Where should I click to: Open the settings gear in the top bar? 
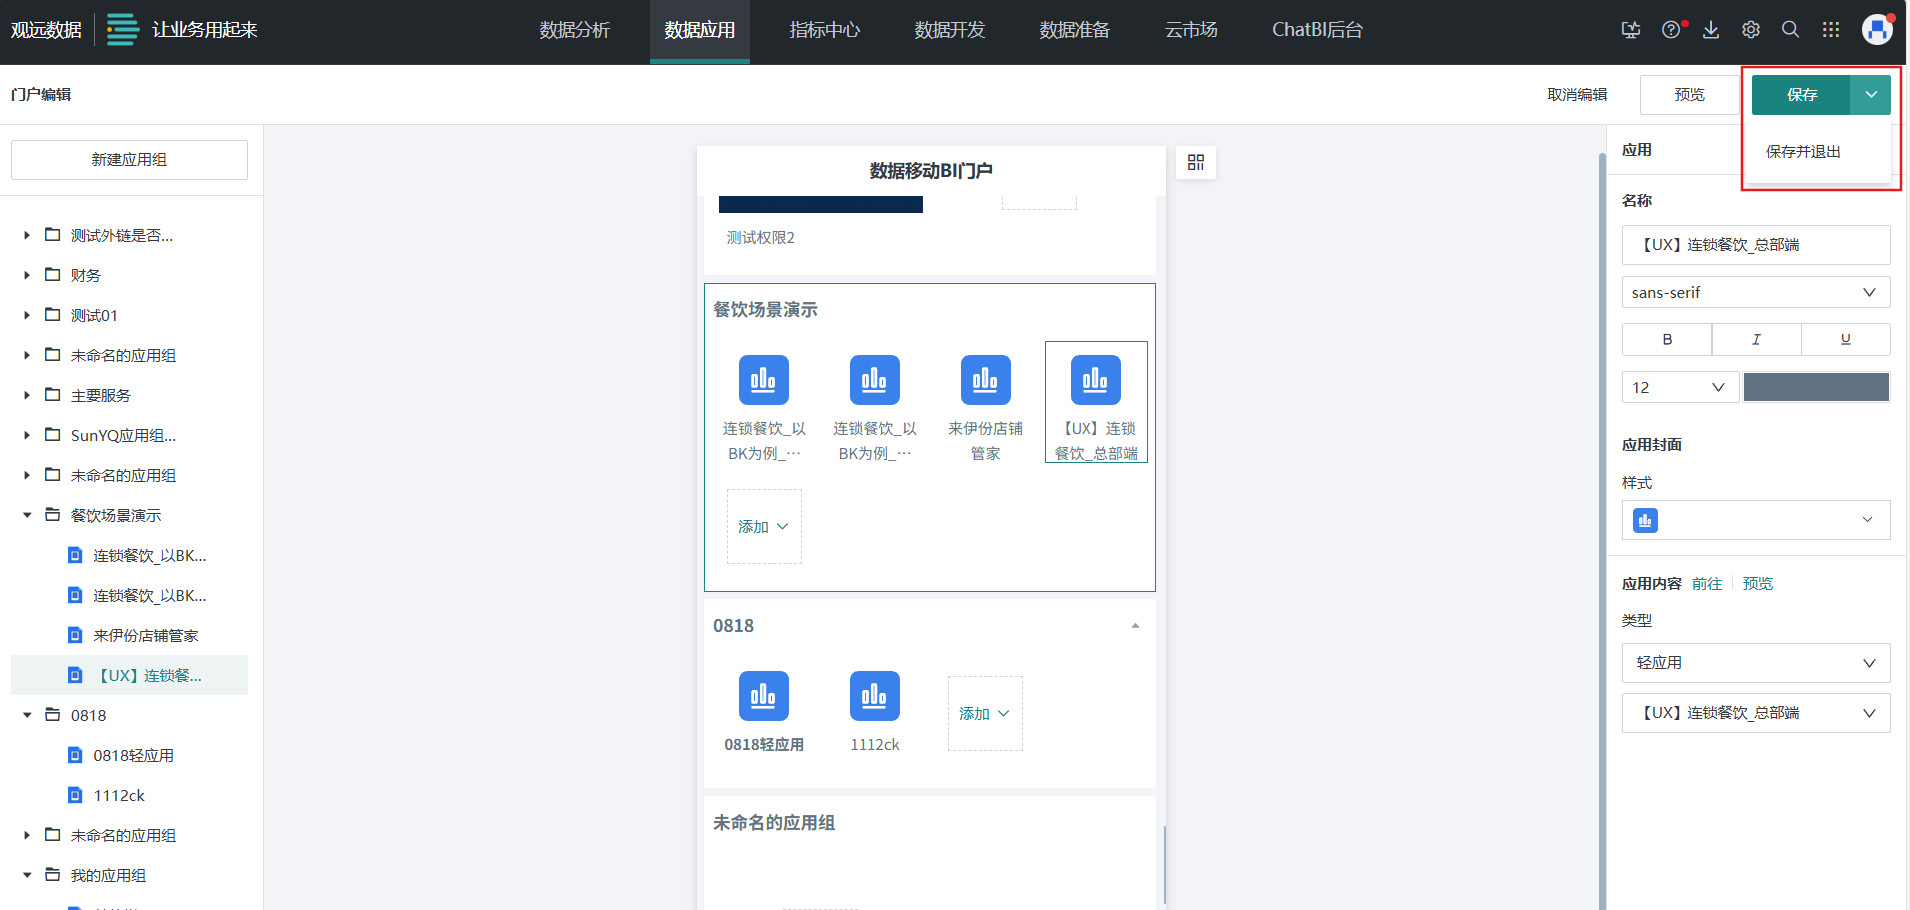(1750, 30)
